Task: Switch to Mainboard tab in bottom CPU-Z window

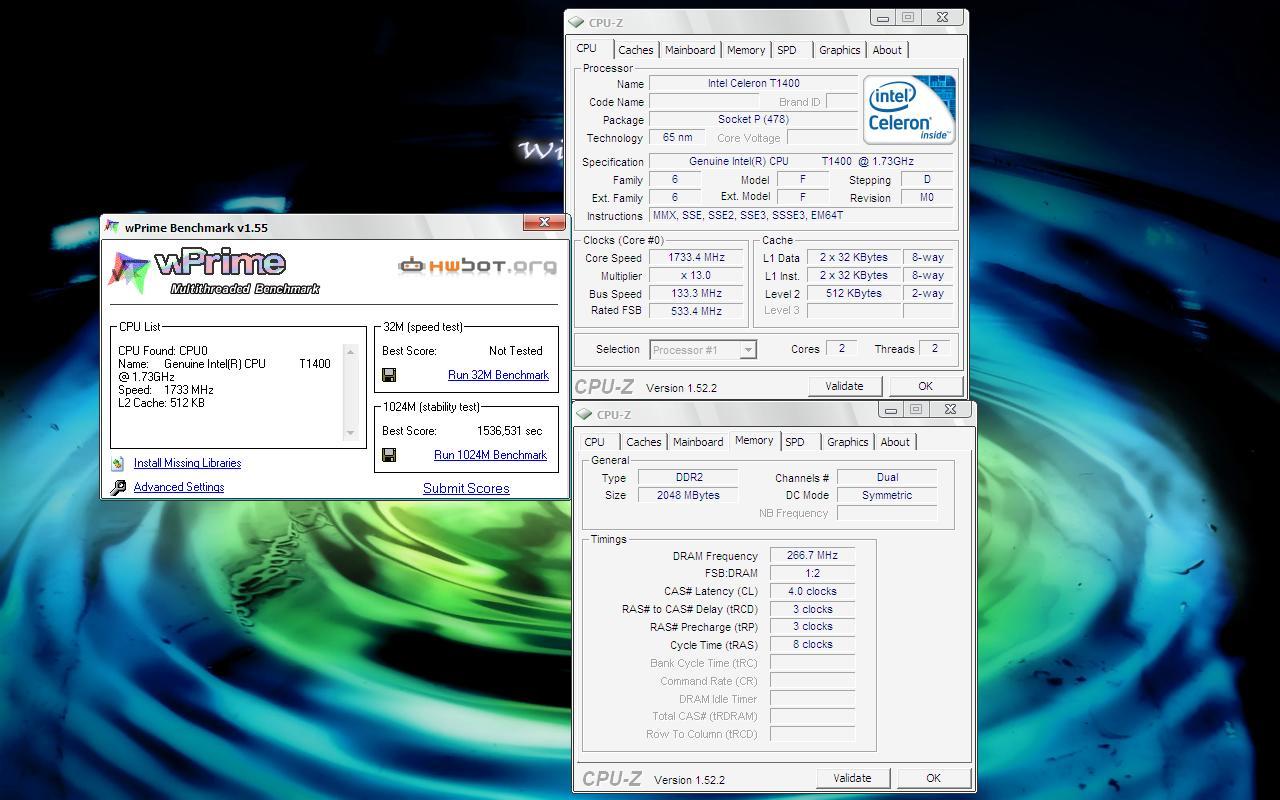Action: click(x=698, y=442)
